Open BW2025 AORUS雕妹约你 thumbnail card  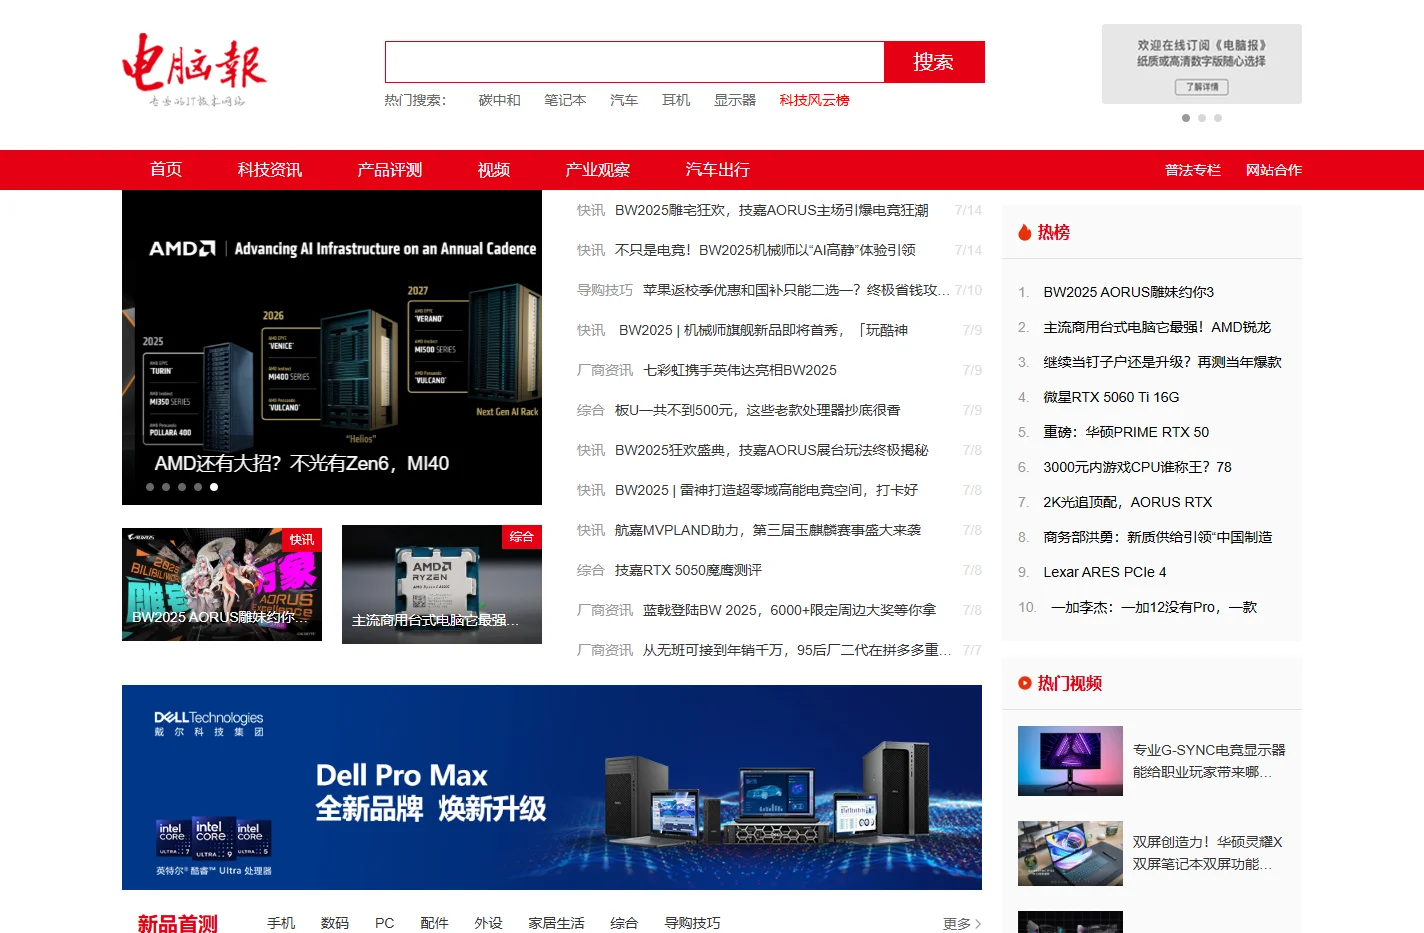[x=222, y=584]
